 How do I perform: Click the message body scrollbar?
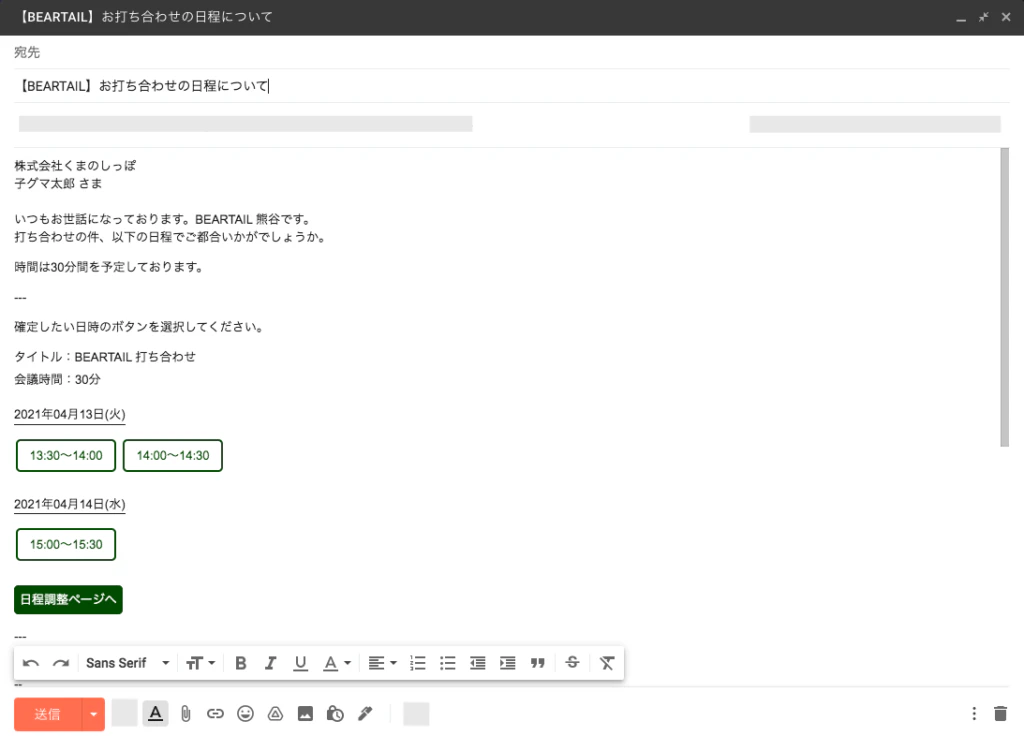click(1004, 297)
